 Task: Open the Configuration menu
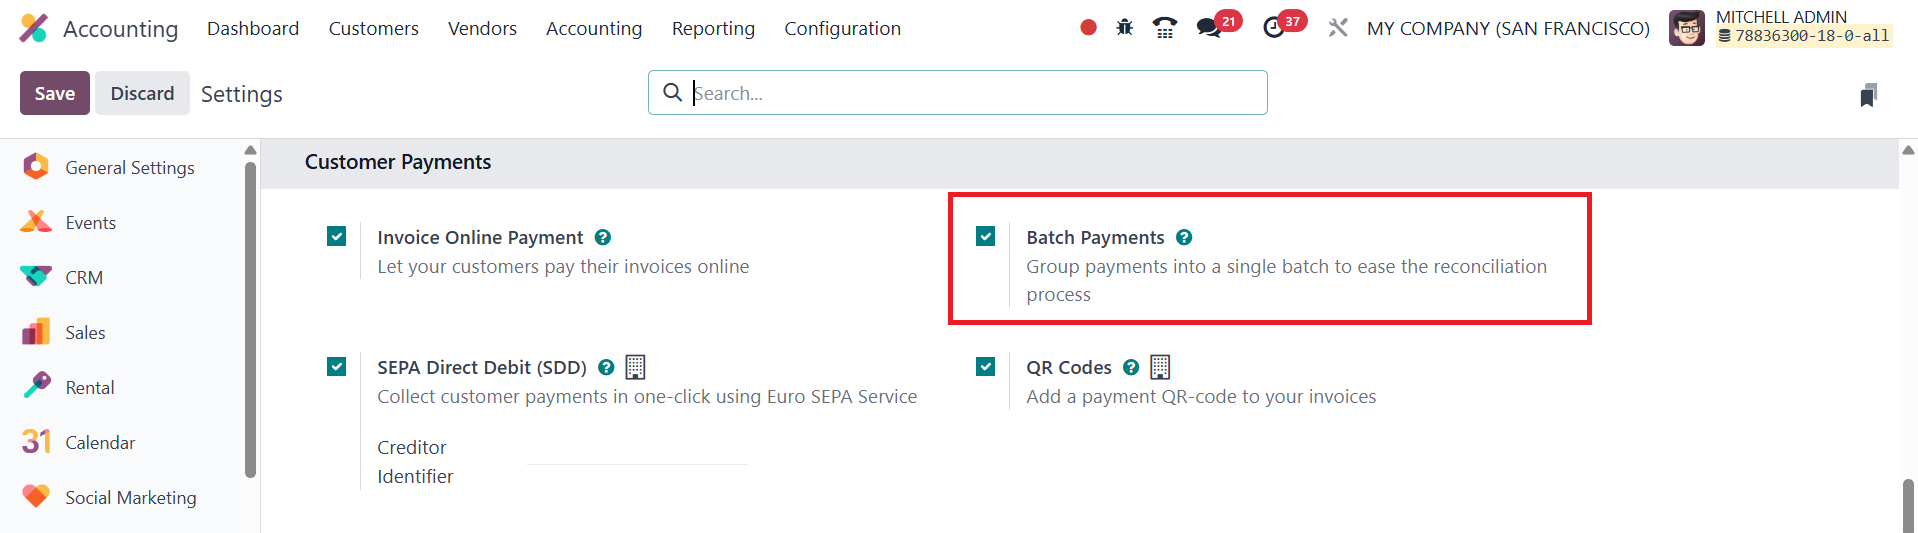pos(842,29)
